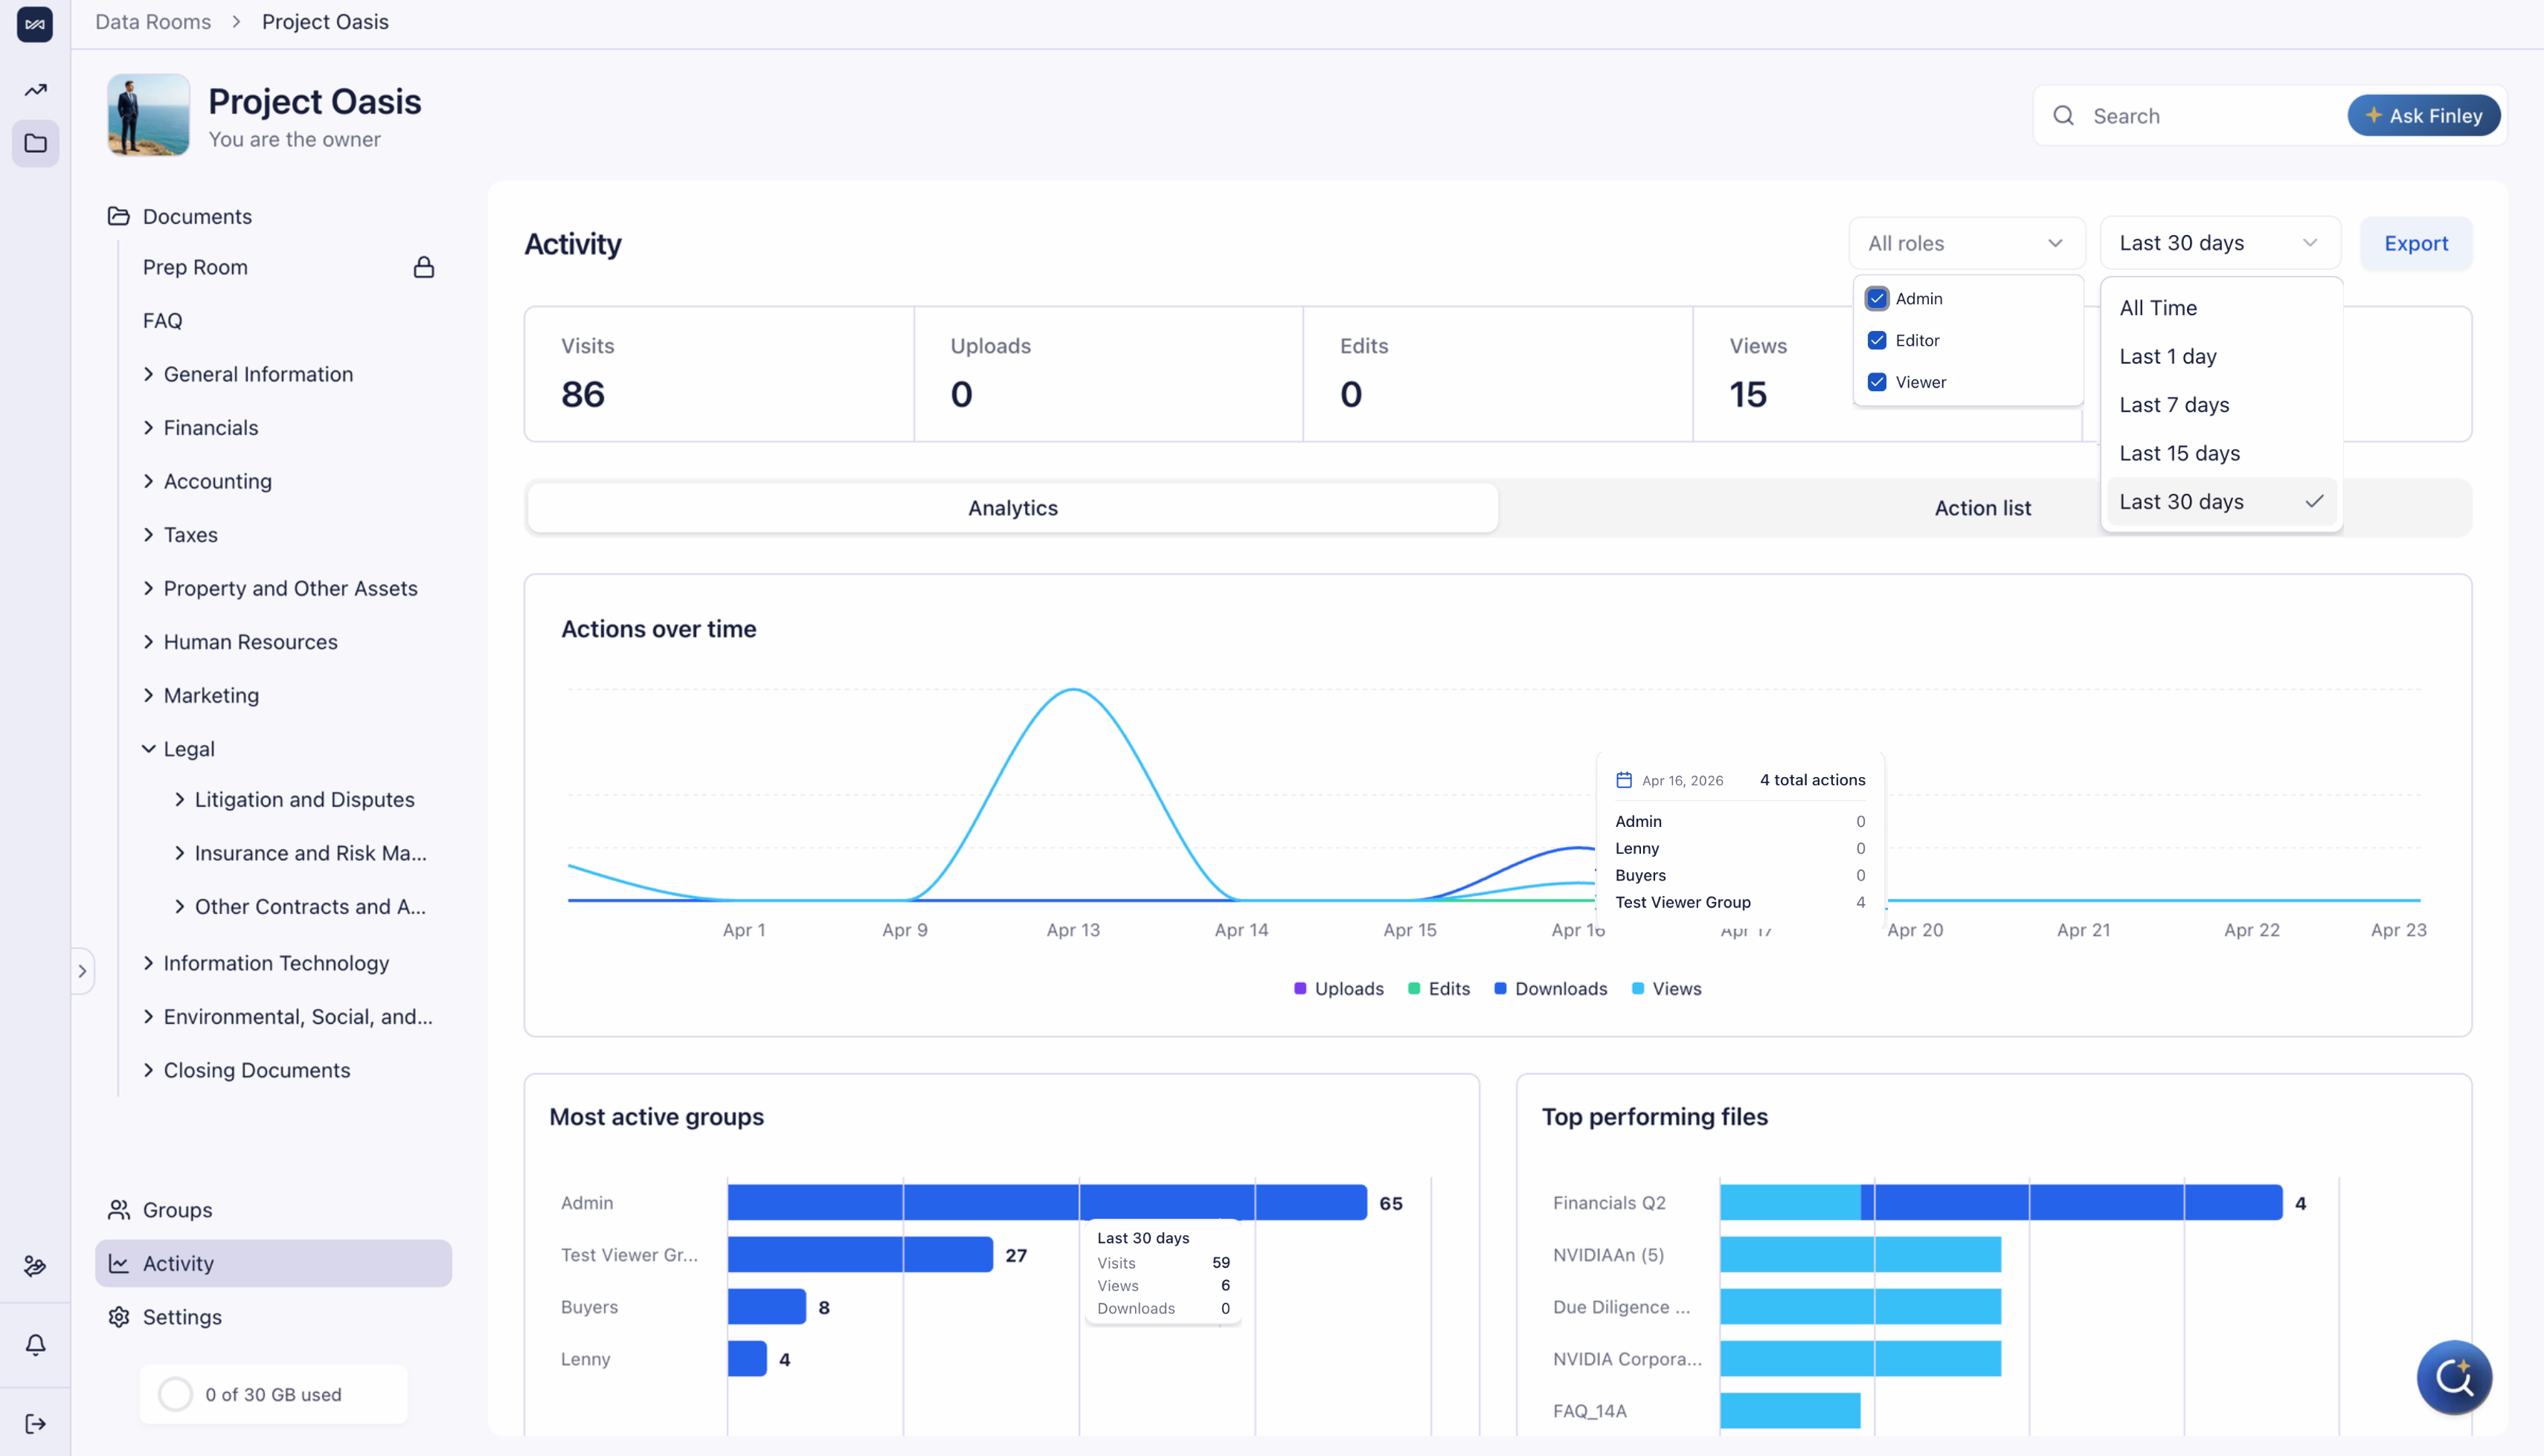Click the logout icon at bottom left
Viewport: 2544px width, 1456px height.
(x=36, y=1423)
